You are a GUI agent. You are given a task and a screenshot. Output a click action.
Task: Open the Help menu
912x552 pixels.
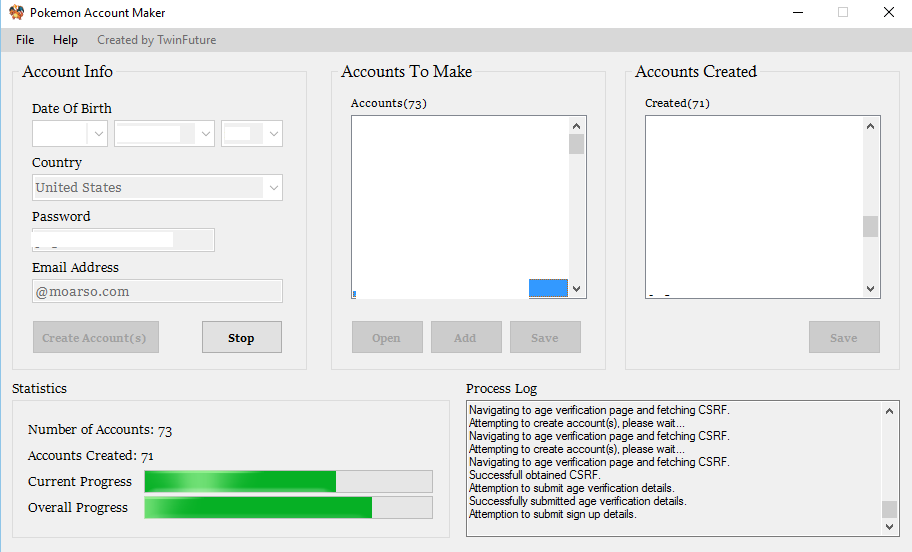pyautogui.click(x=65, y=40)
